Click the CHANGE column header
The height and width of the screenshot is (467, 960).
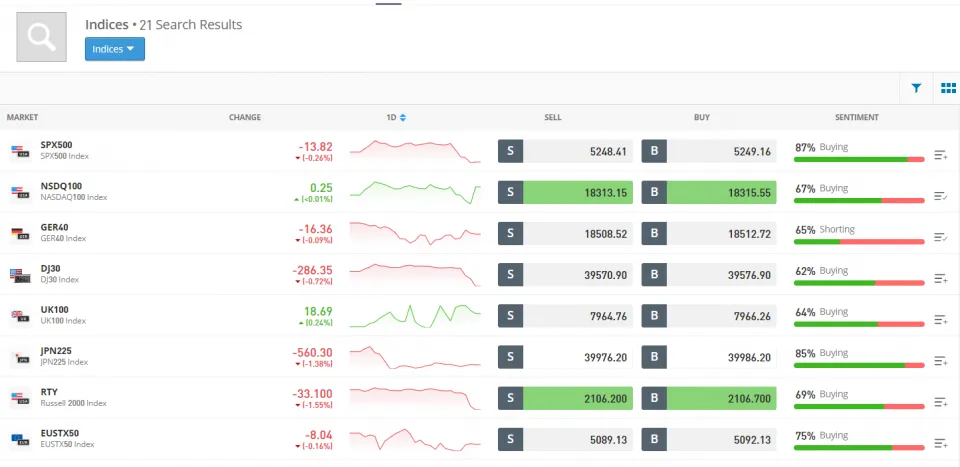(x=245, y=118)
